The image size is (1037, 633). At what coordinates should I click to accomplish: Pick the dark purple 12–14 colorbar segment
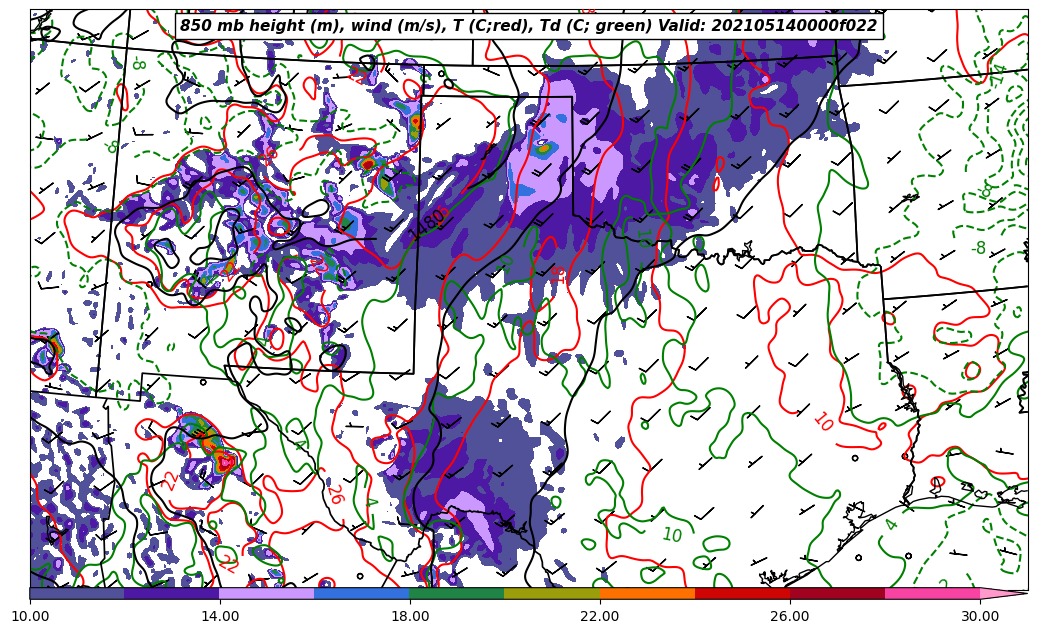(x=172, y=593)
